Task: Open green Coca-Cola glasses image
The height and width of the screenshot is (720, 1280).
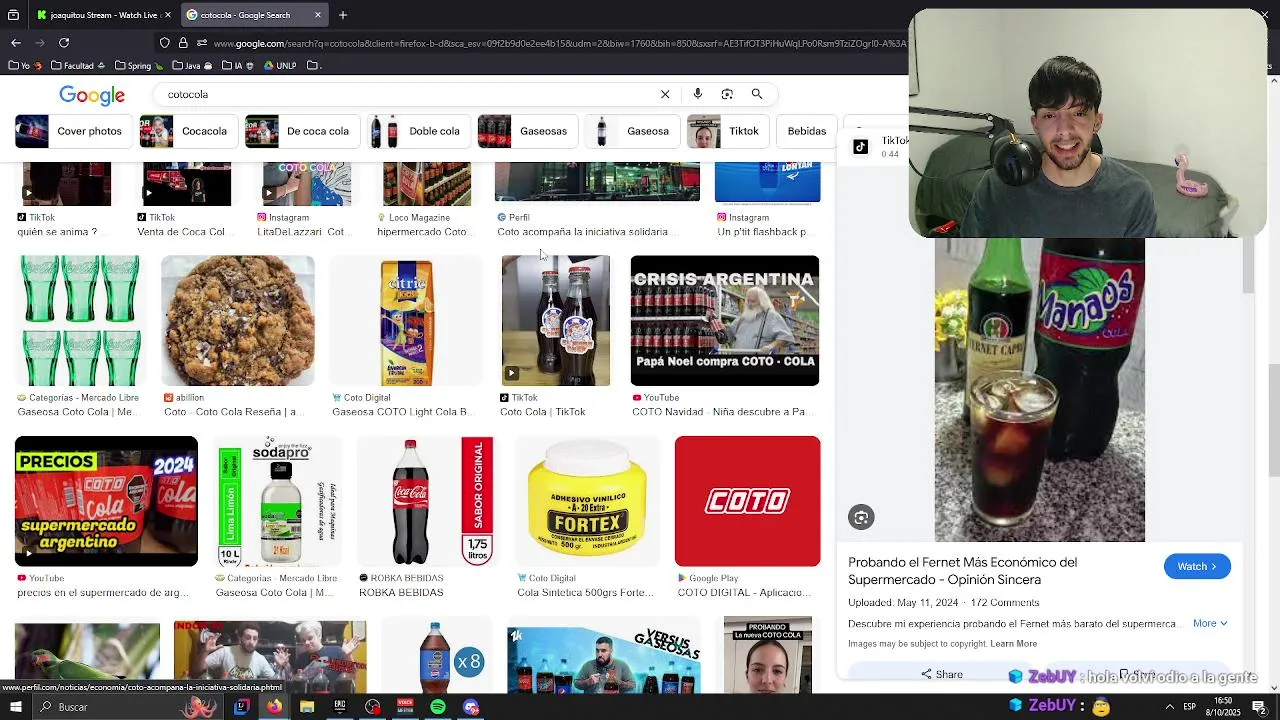Action: point(80,321)
